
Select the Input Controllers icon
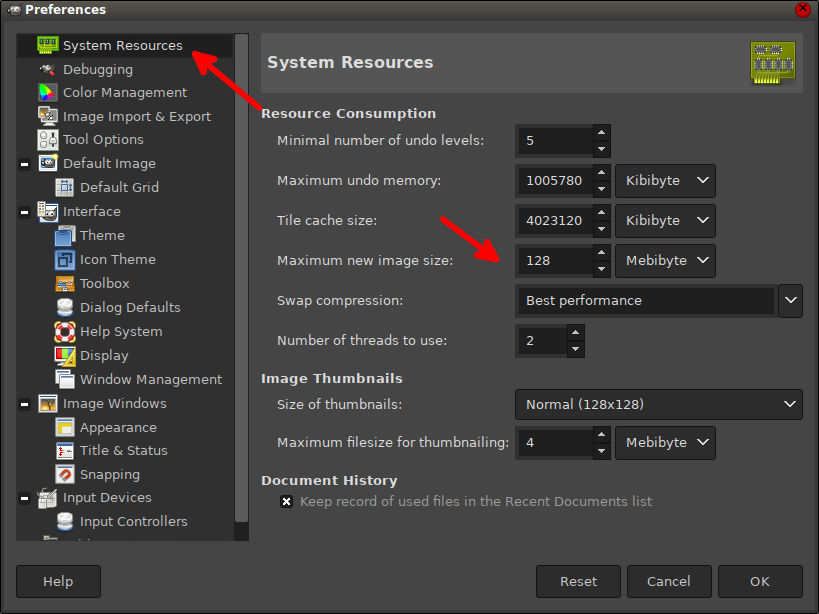click(64, 521)
